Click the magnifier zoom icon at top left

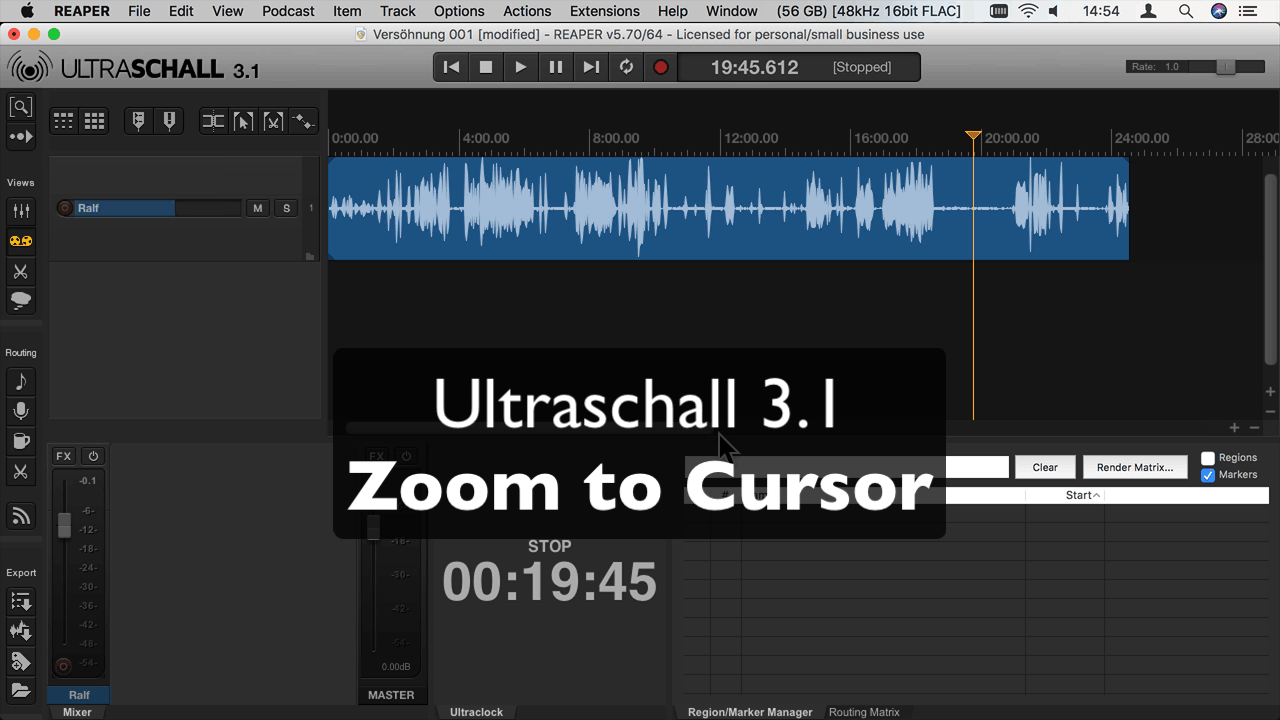coord(20,107)
